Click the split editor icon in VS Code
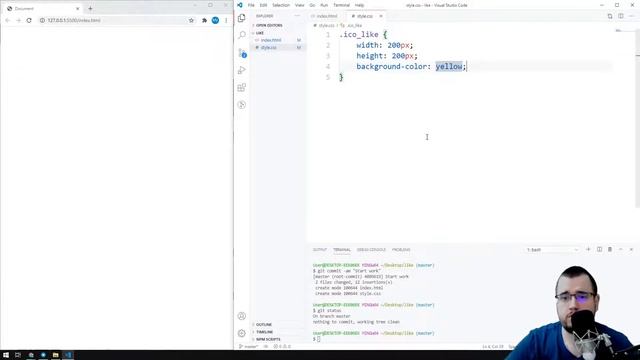Image resolution: width=640 pixels, height=360 pixels. click(x=621, y=16)
